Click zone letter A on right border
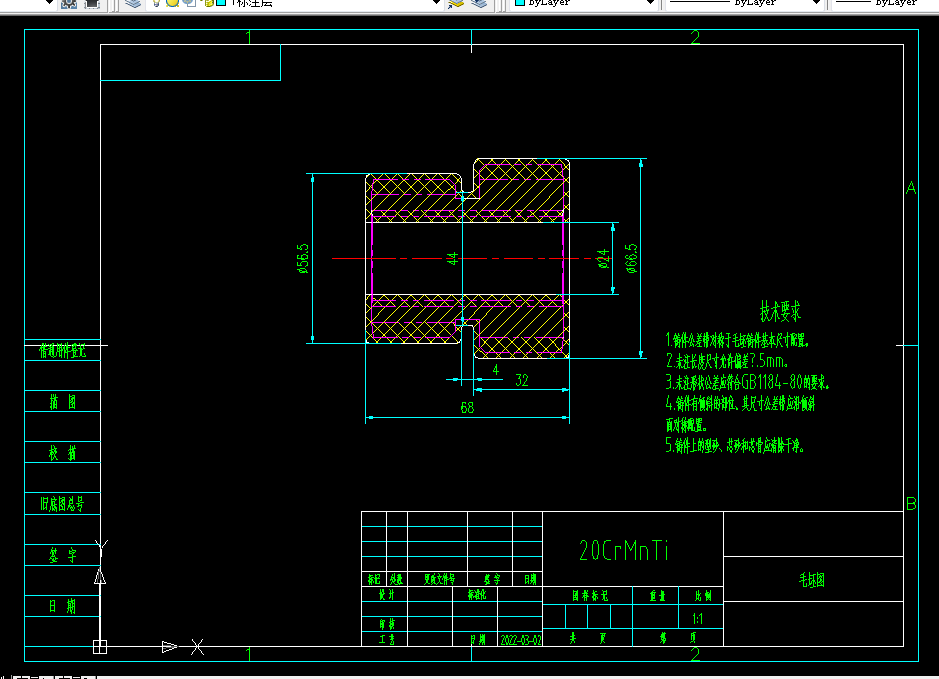The width and height of the screenshot is (939, 679). 911,188
